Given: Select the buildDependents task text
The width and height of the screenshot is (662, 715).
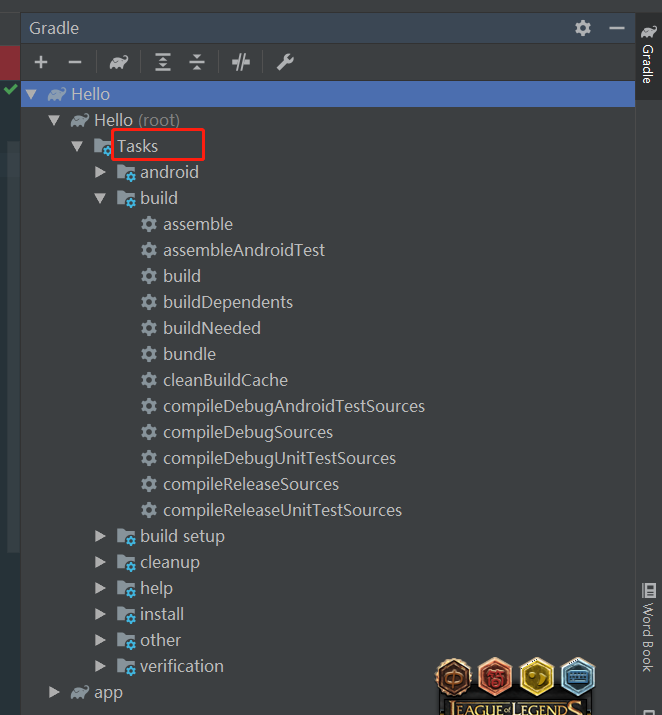Looking at the screenshot, I should point(228,302).
